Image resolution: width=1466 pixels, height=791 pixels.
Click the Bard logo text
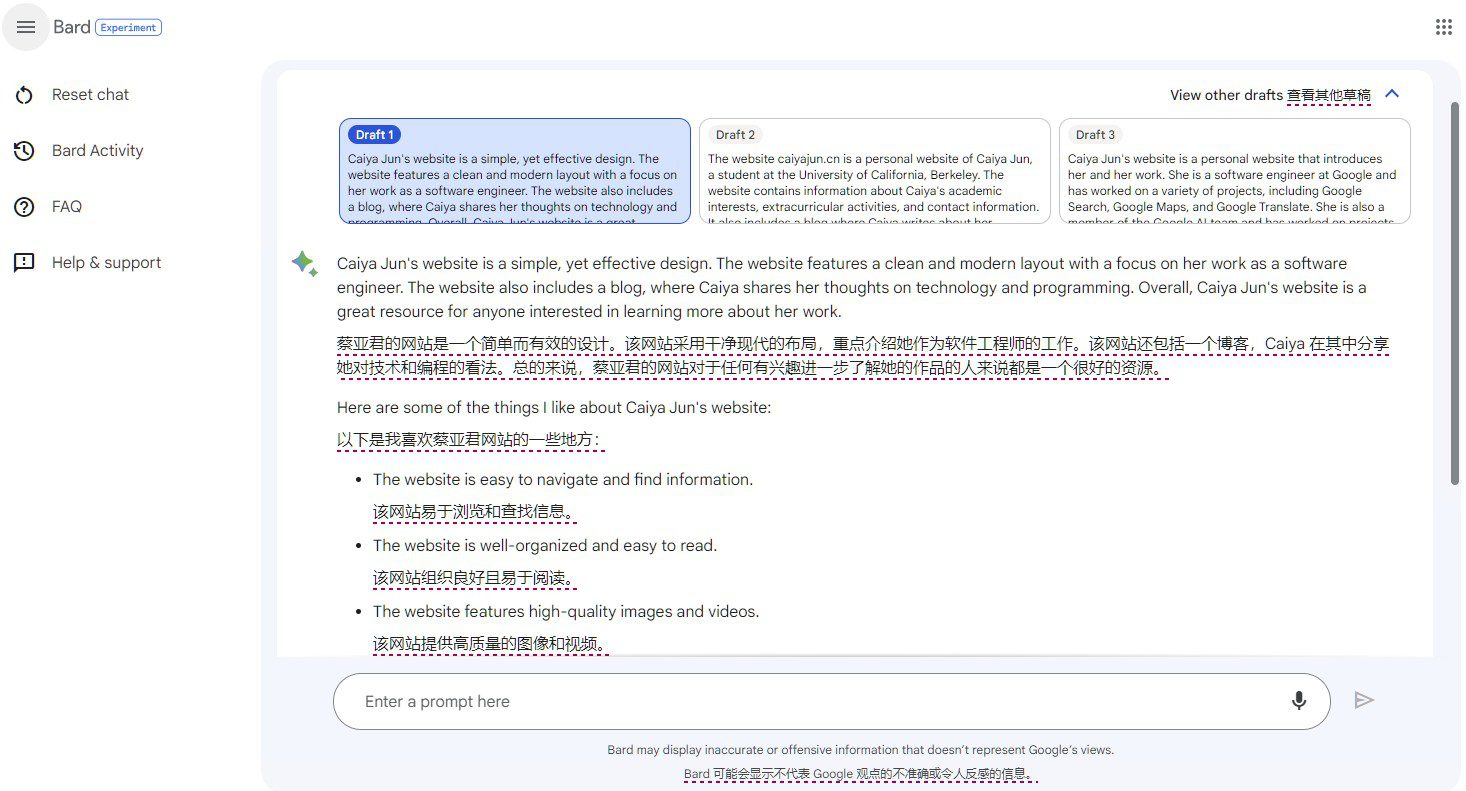[x=72, y=27]
